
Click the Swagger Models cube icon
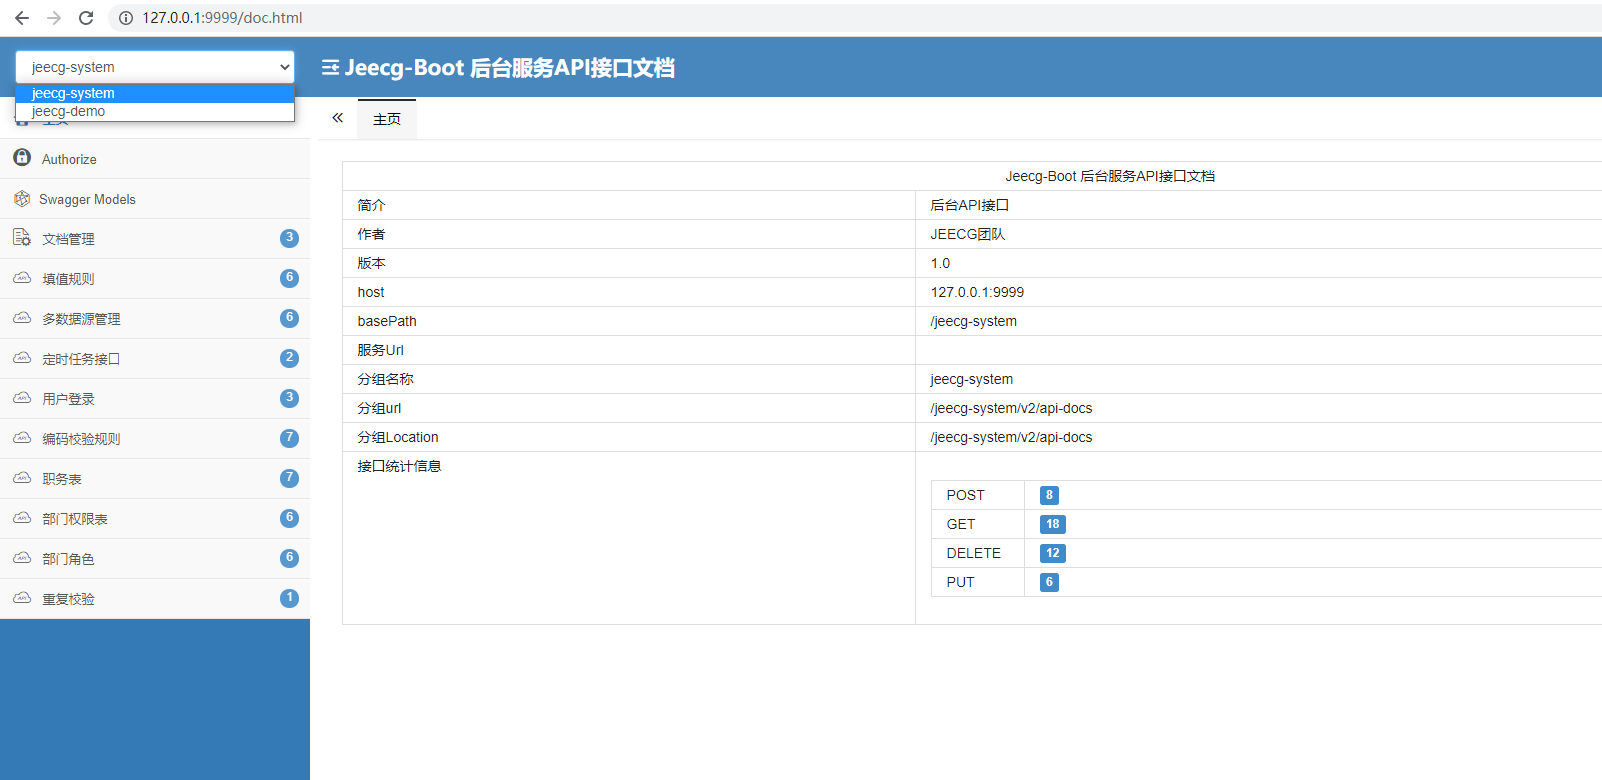point(22,199)
